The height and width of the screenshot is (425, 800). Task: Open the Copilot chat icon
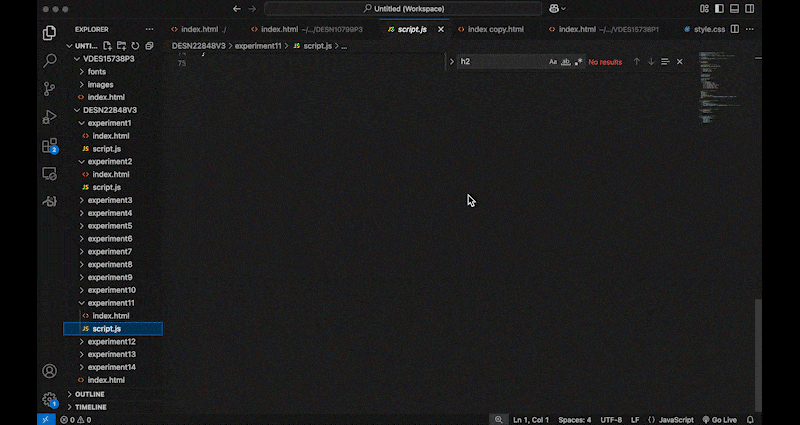click(554, 9)
